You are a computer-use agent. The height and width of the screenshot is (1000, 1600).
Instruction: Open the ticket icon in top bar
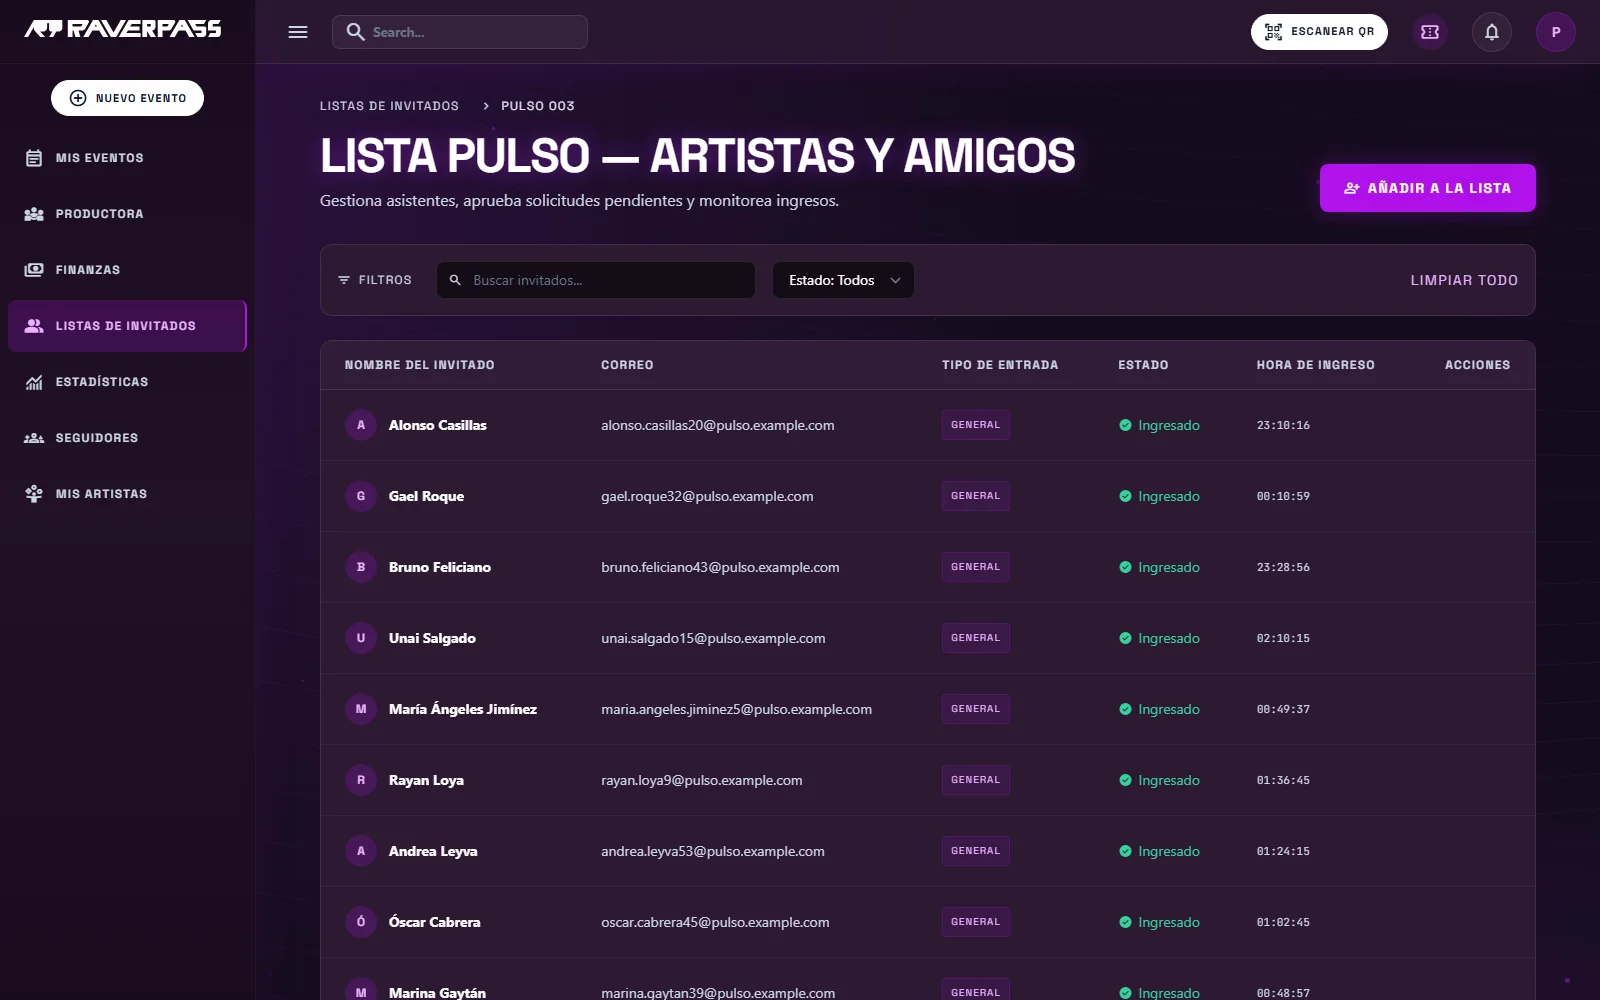[1430, 32]
